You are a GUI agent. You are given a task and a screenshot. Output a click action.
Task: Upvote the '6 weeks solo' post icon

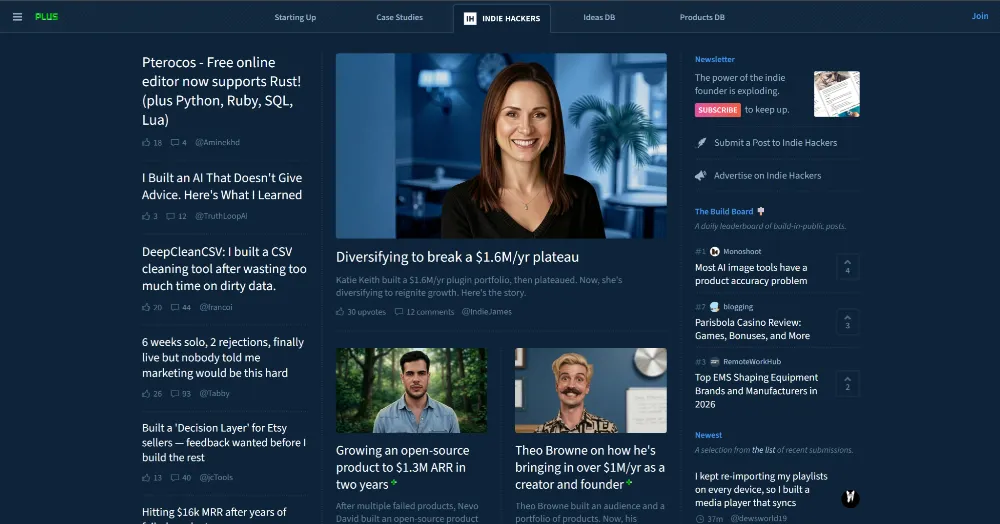tap(146, 394)
